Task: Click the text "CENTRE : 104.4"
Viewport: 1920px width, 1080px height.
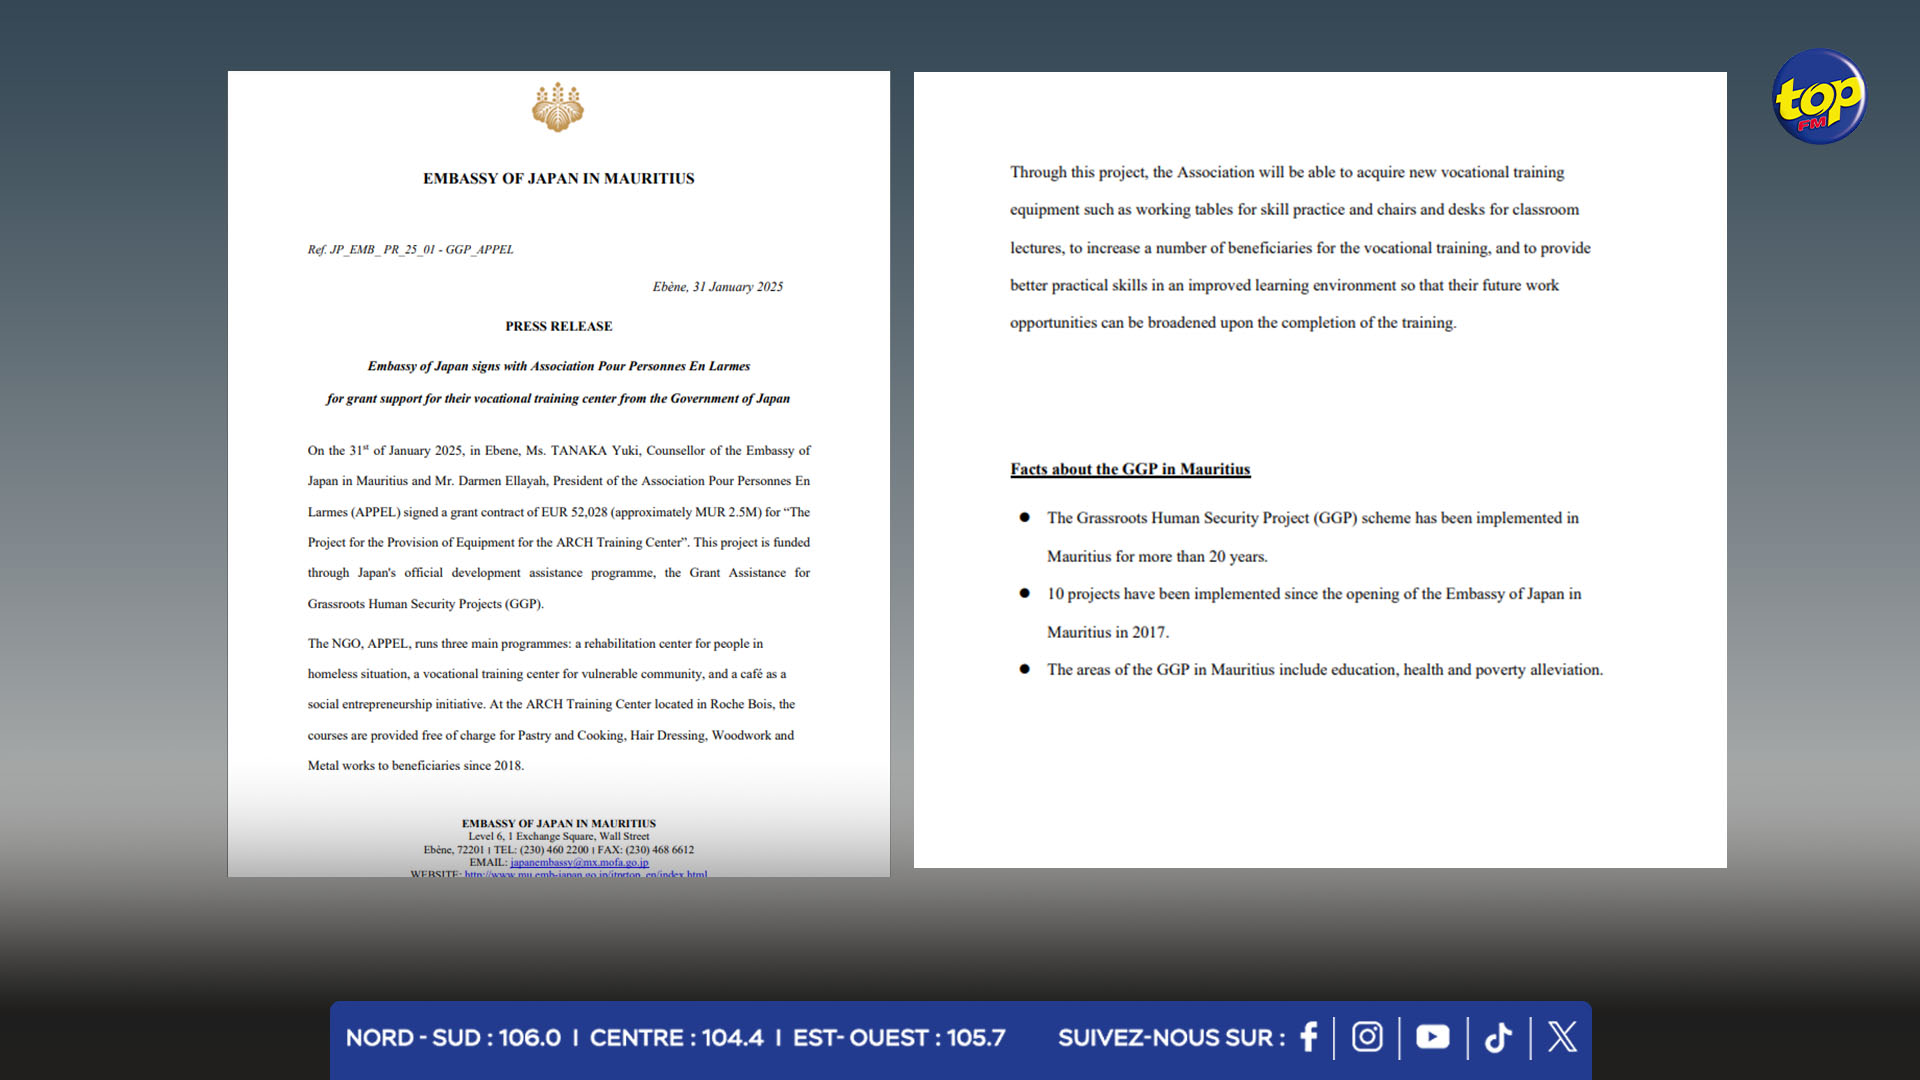Action: 676,1038
